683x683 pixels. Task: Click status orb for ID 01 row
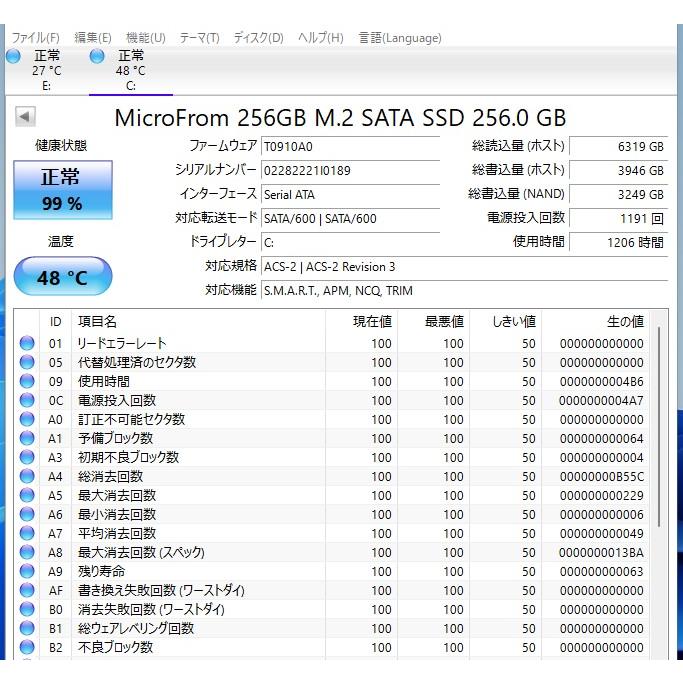click(x=27, y=343)
